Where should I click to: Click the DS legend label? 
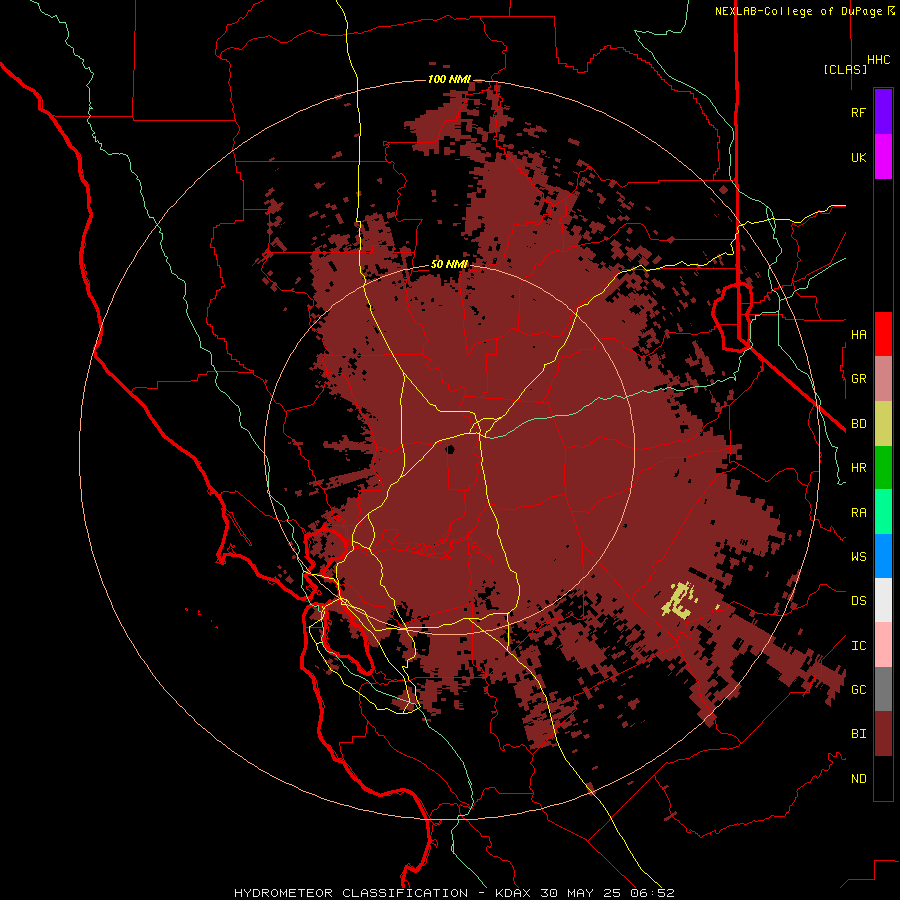(858, 601)
